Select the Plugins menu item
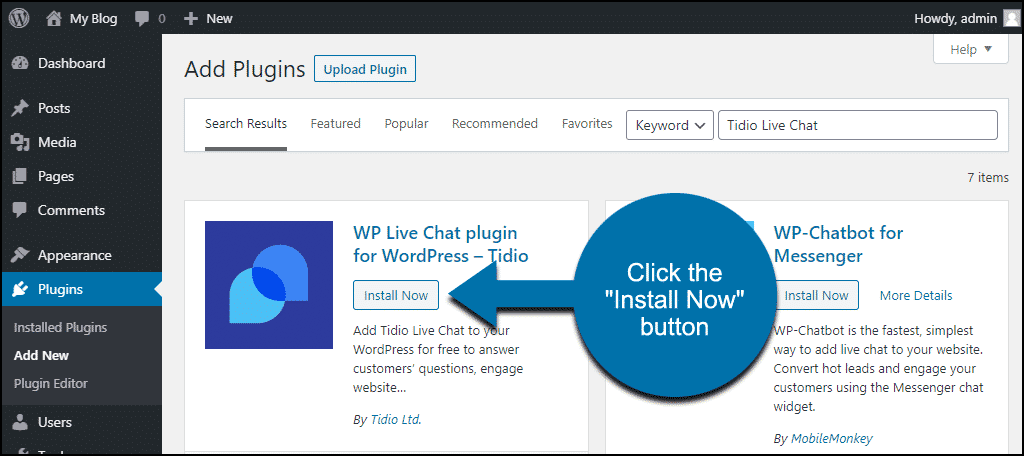Viewport: 1024px width, 456px height. (81, 289)
